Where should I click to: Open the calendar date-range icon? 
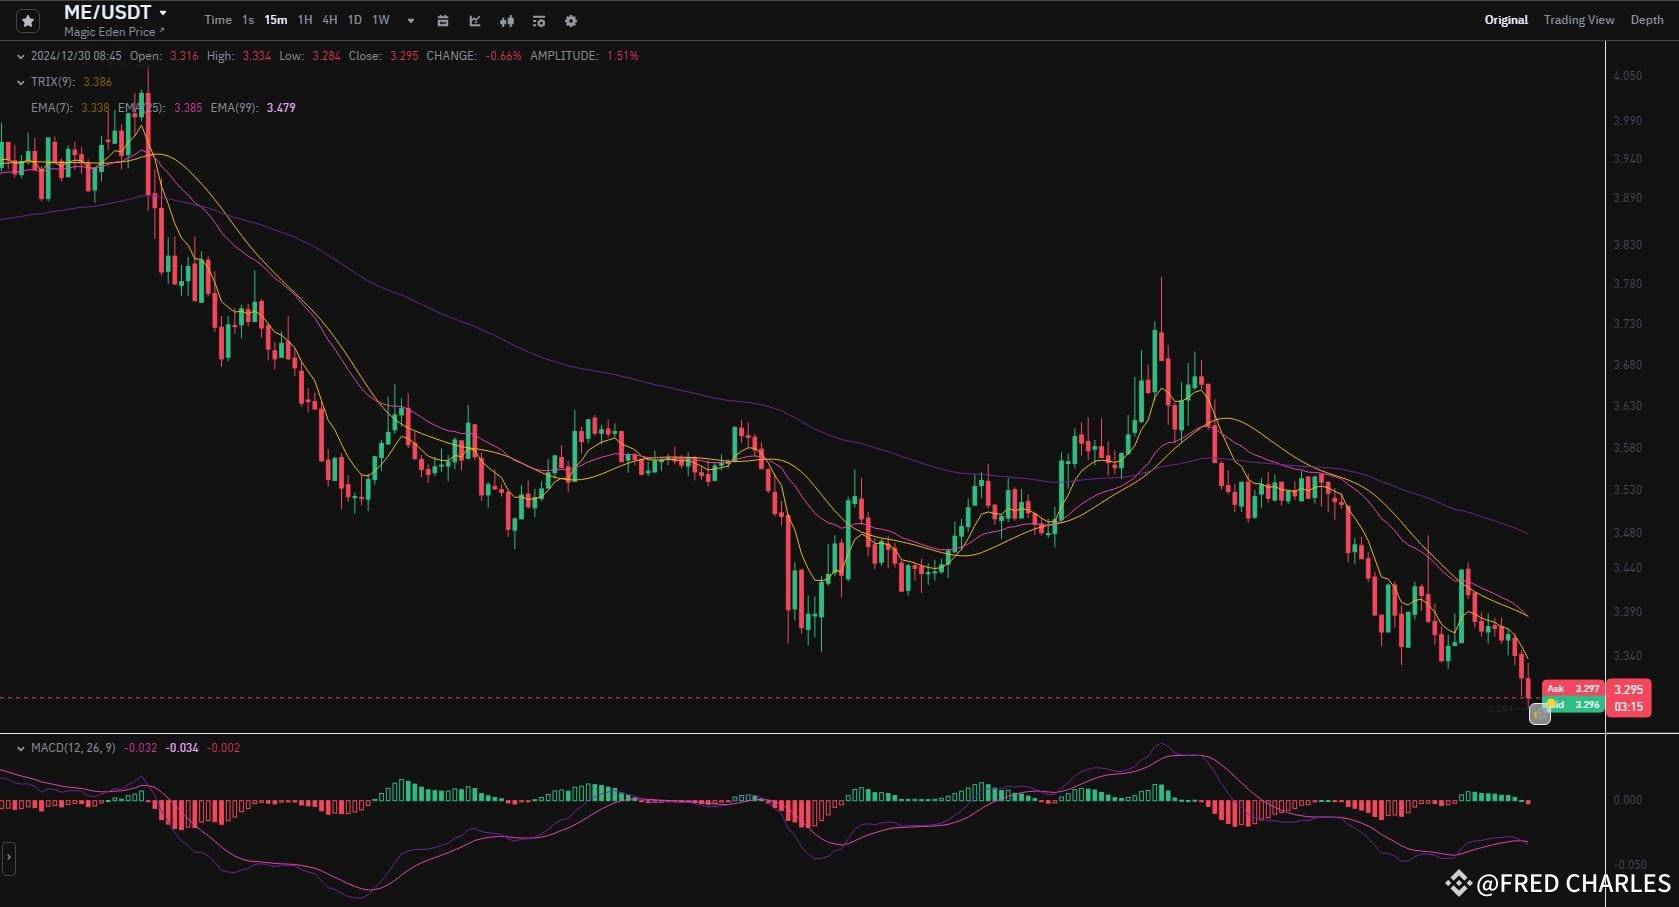[x=441, y=20]
